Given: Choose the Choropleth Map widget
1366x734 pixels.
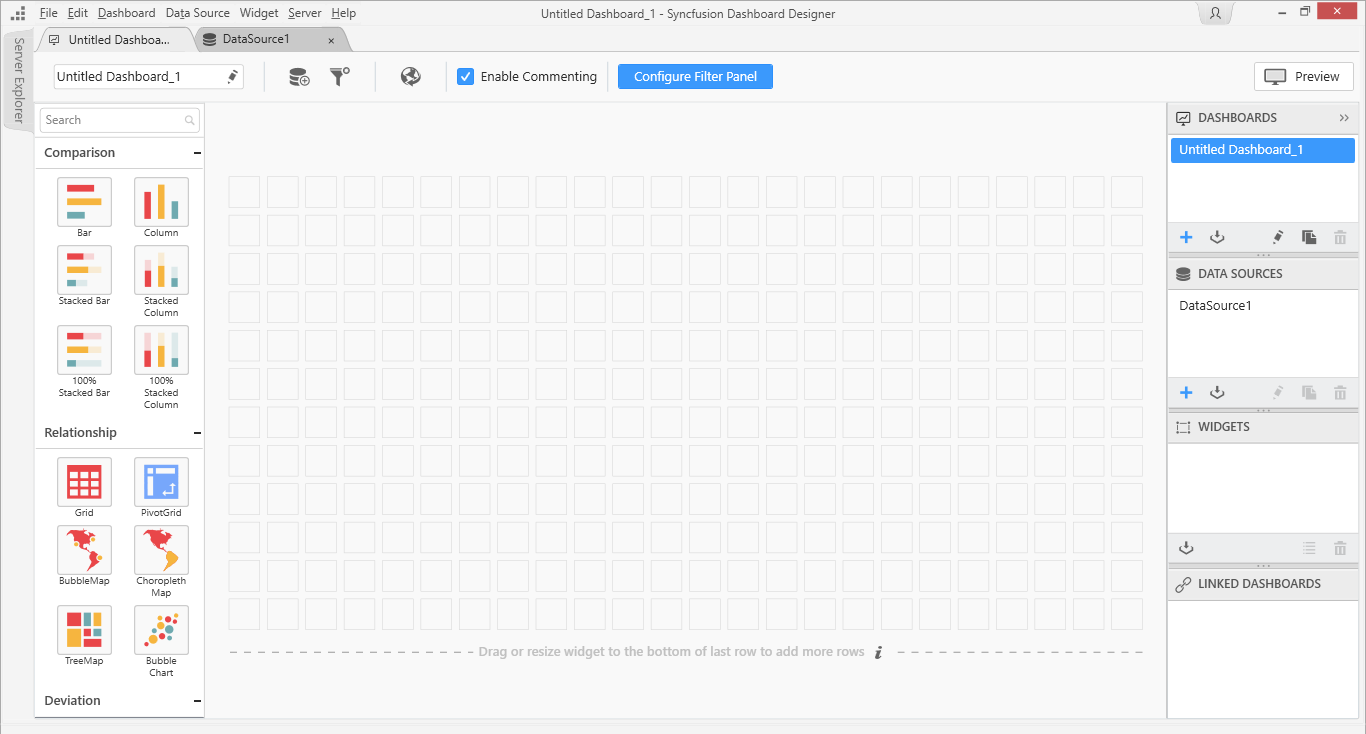Looking at the screenshot, I should pyautogui.click(x=161, y=550).
